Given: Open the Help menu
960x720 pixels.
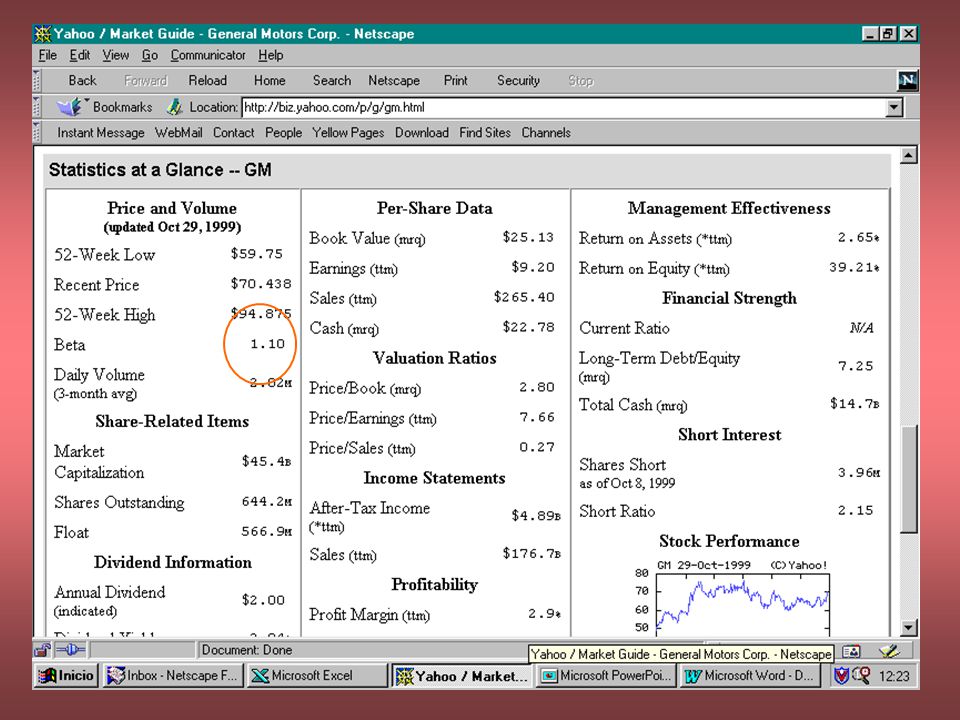Looking at the screenshot, I should coord(271,55).
